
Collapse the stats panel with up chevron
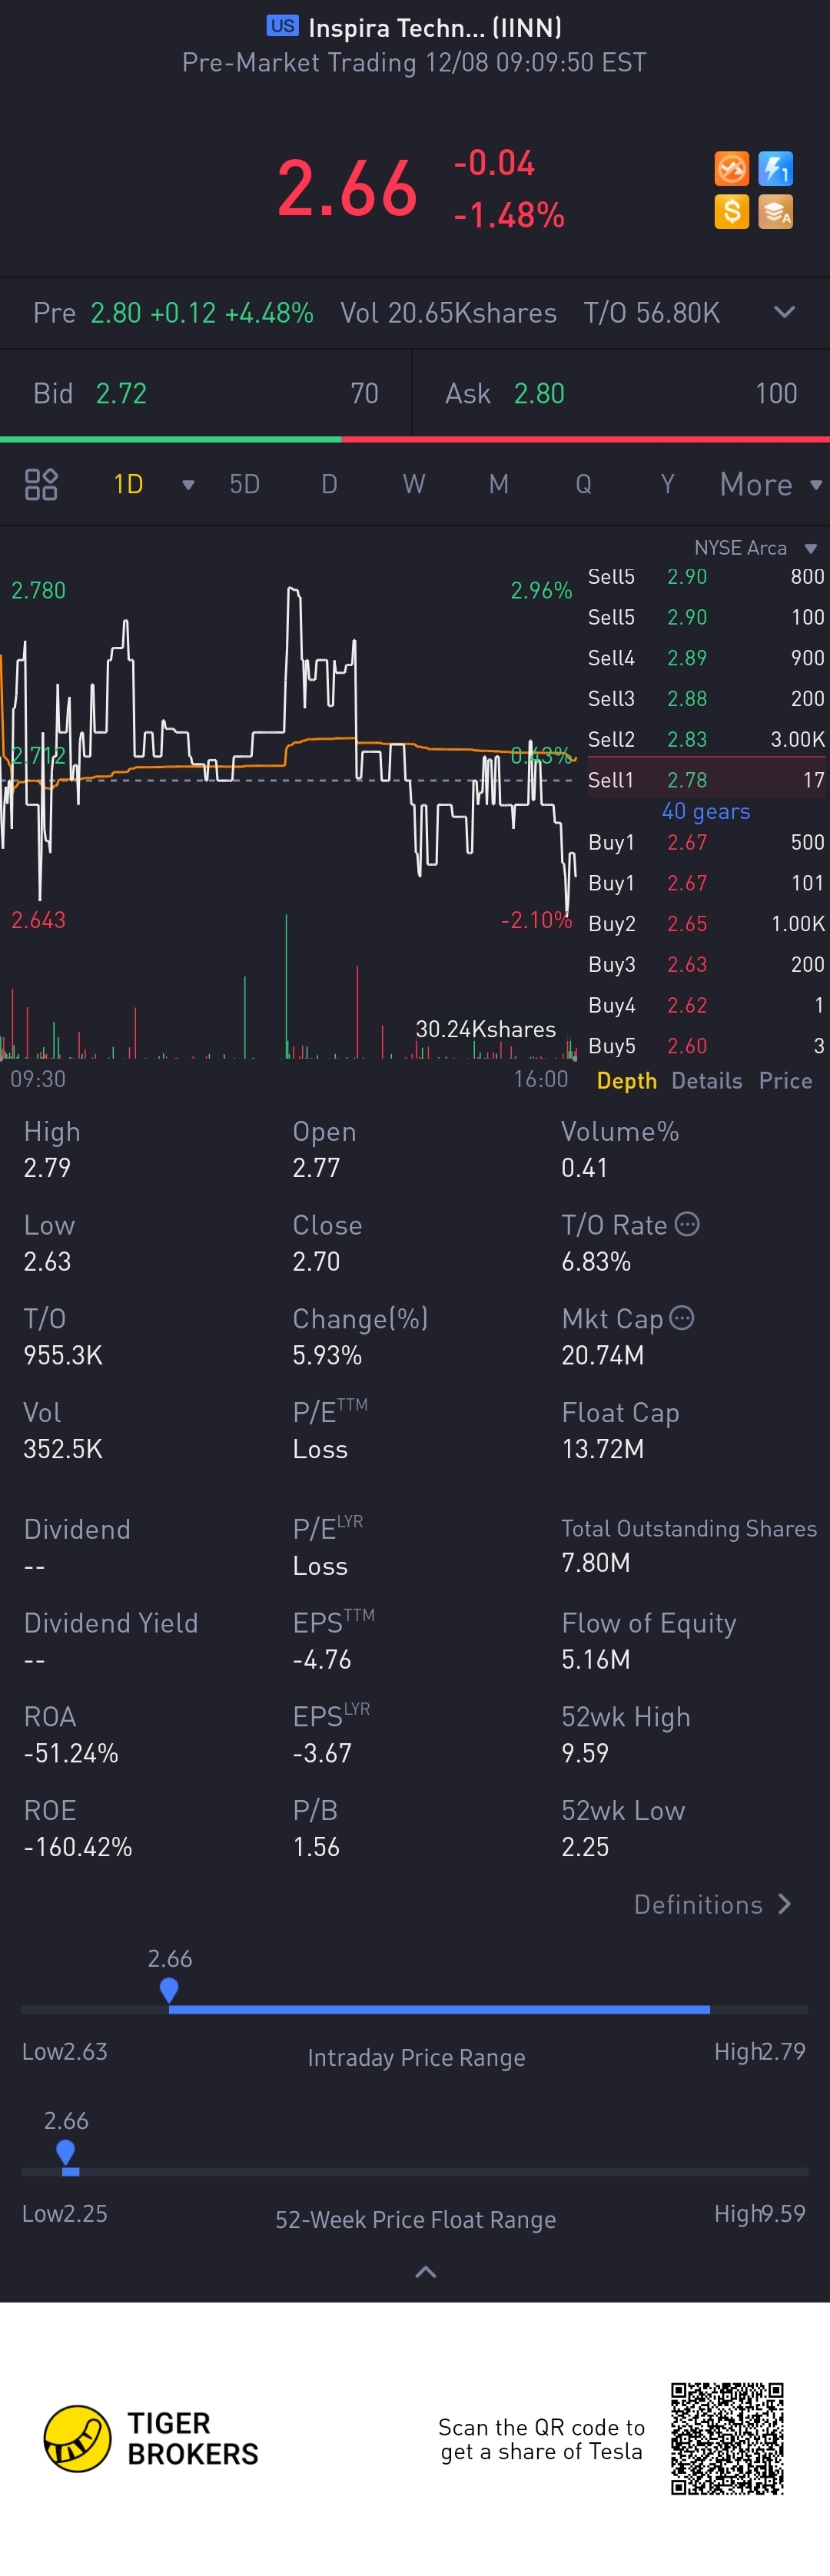[425, 2272]
